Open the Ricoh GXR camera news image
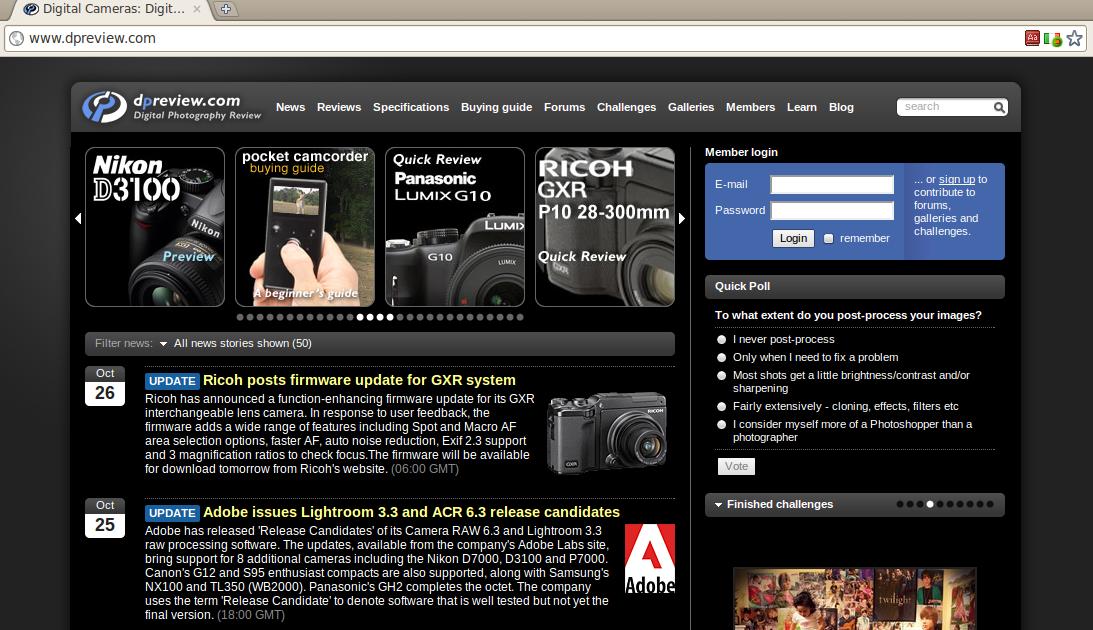The width and height of the screenshot is (1093, 630). [x=606, y=433]
